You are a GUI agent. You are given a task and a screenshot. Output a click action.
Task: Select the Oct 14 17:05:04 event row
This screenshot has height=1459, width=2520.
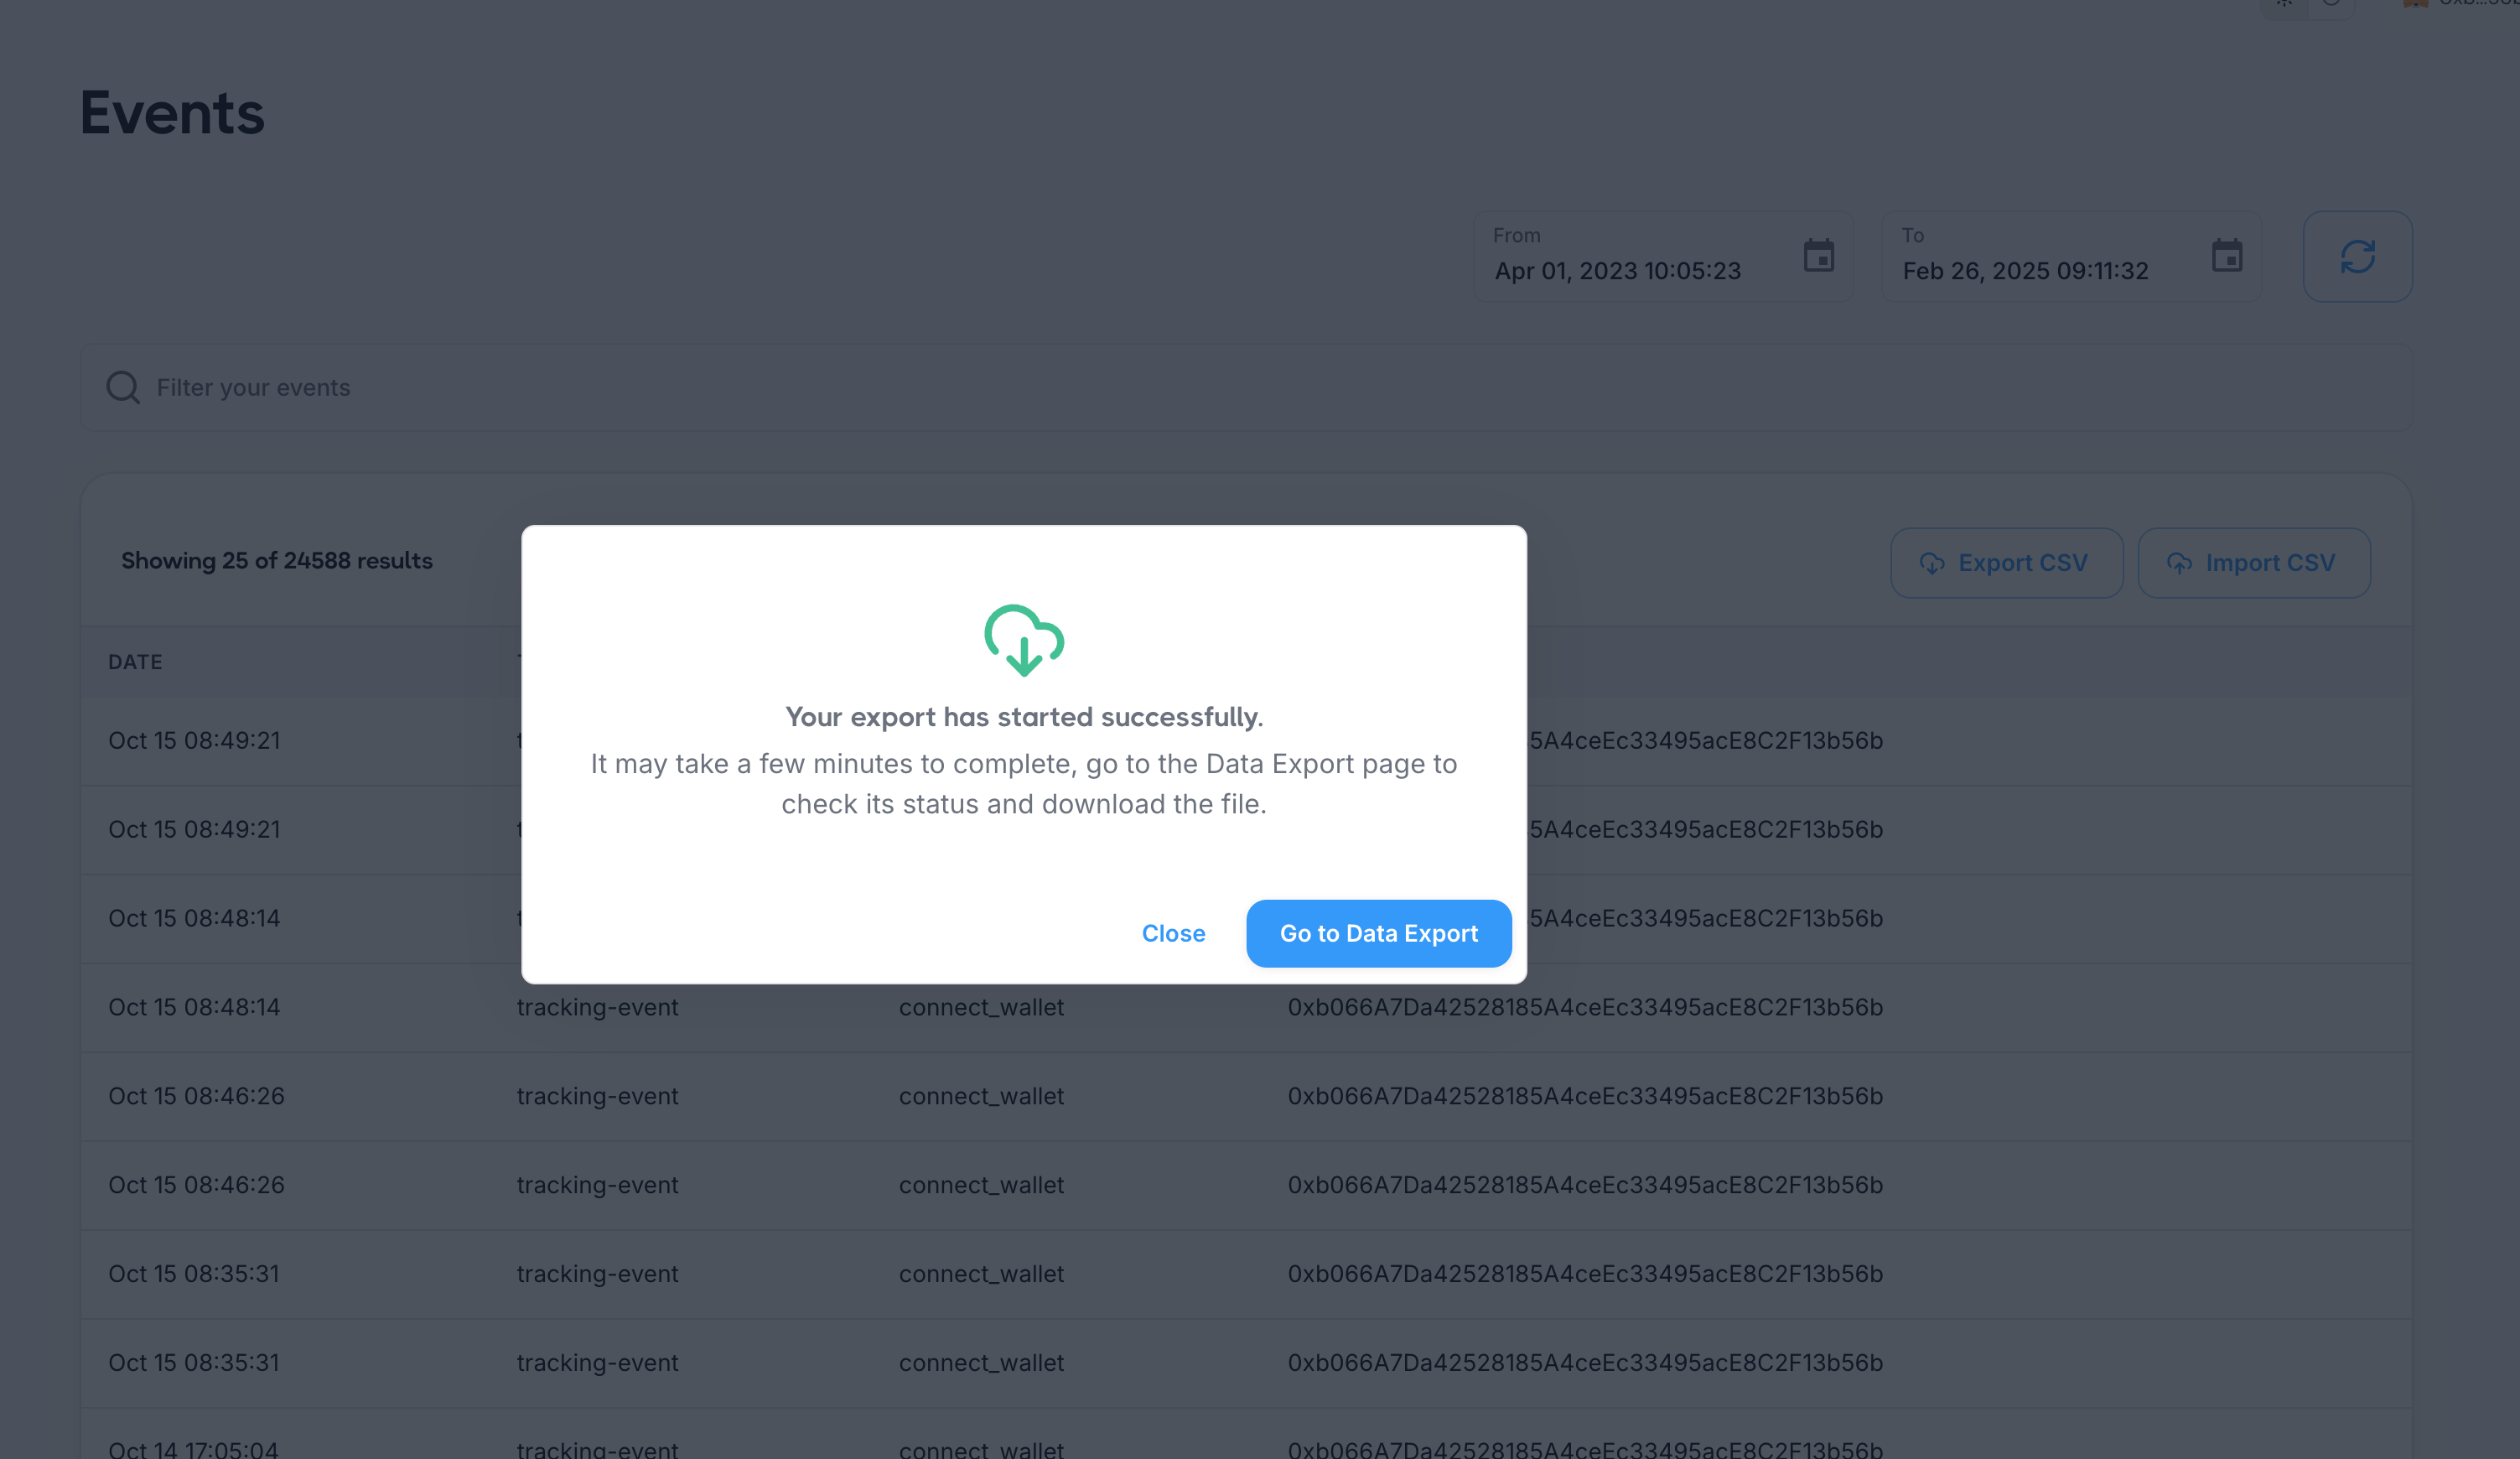(x=193, y=1448)
